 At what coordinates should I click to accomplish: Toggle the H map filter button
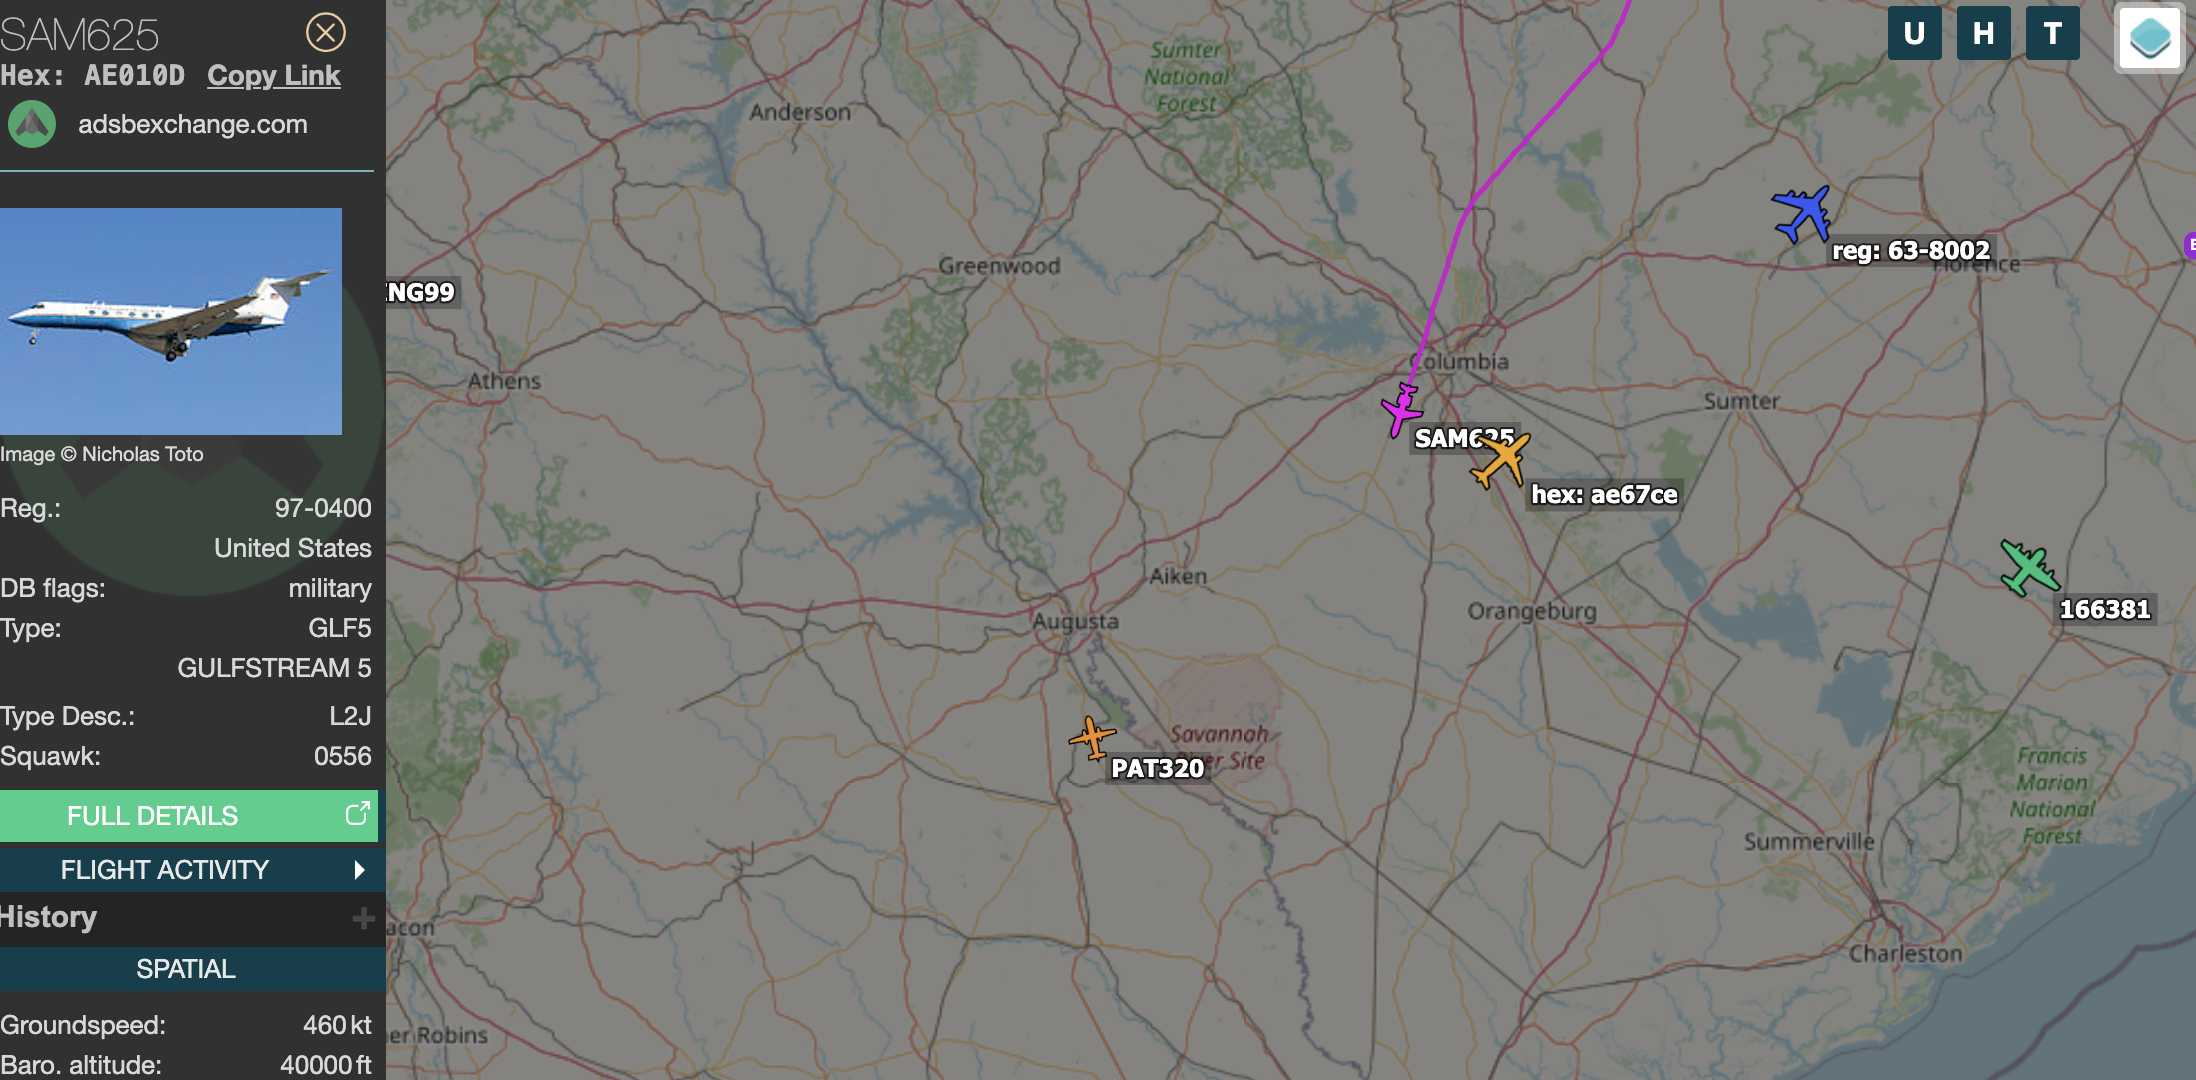[1983, 34]
